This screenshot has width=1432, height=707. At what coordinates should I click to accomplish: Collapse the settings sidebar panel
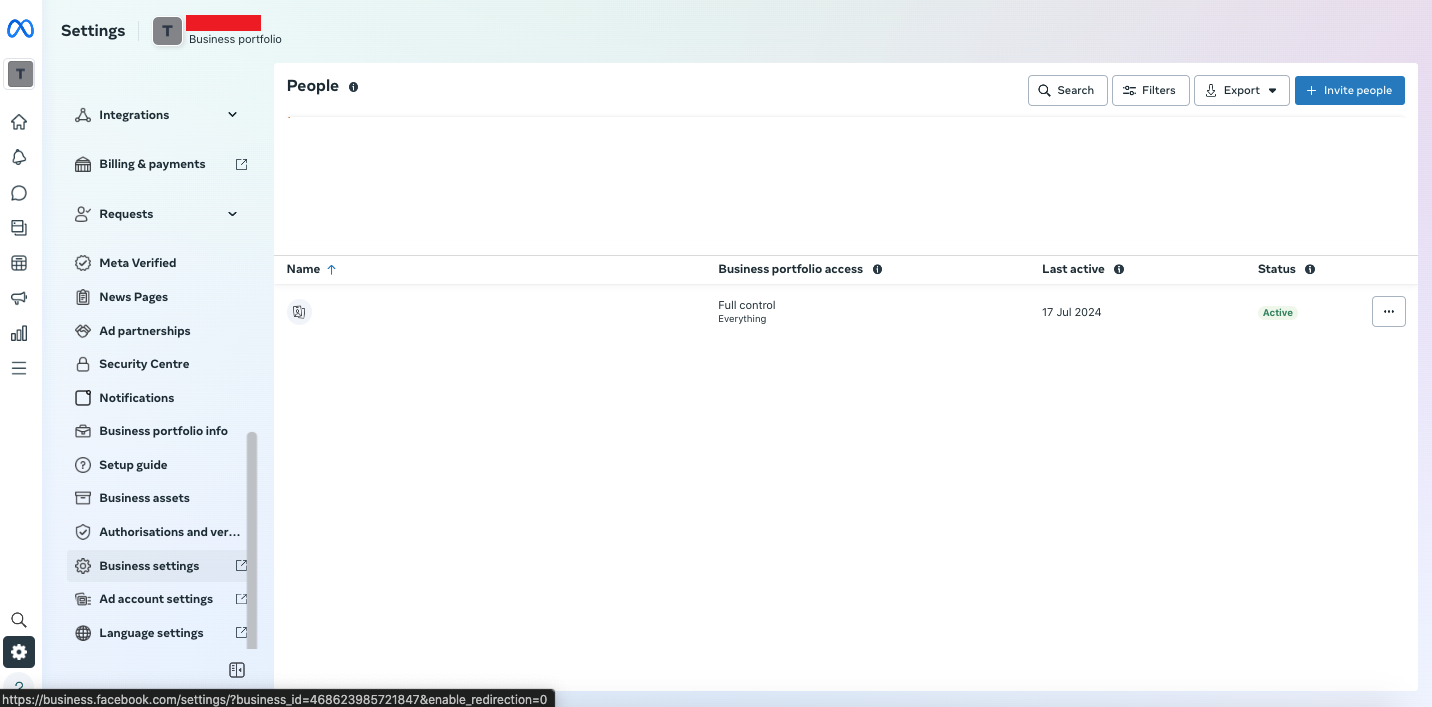pos(237,670)
